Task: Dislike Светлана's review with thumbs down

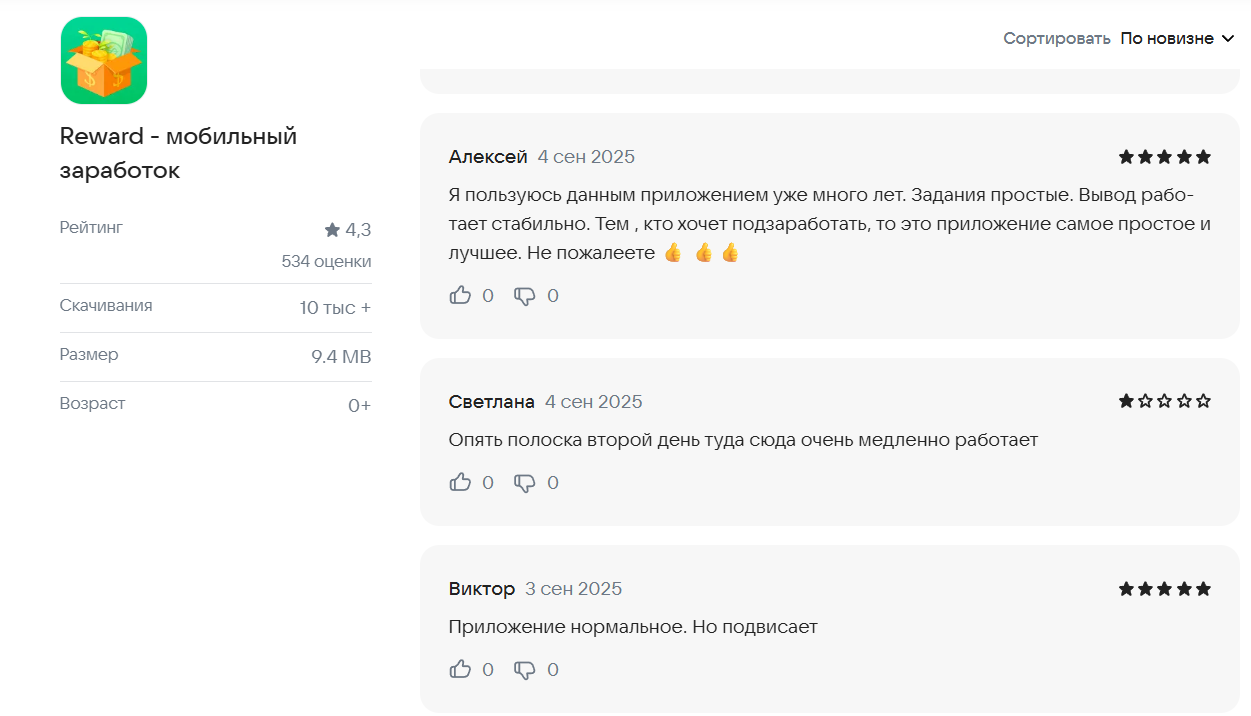Action: 525,483
